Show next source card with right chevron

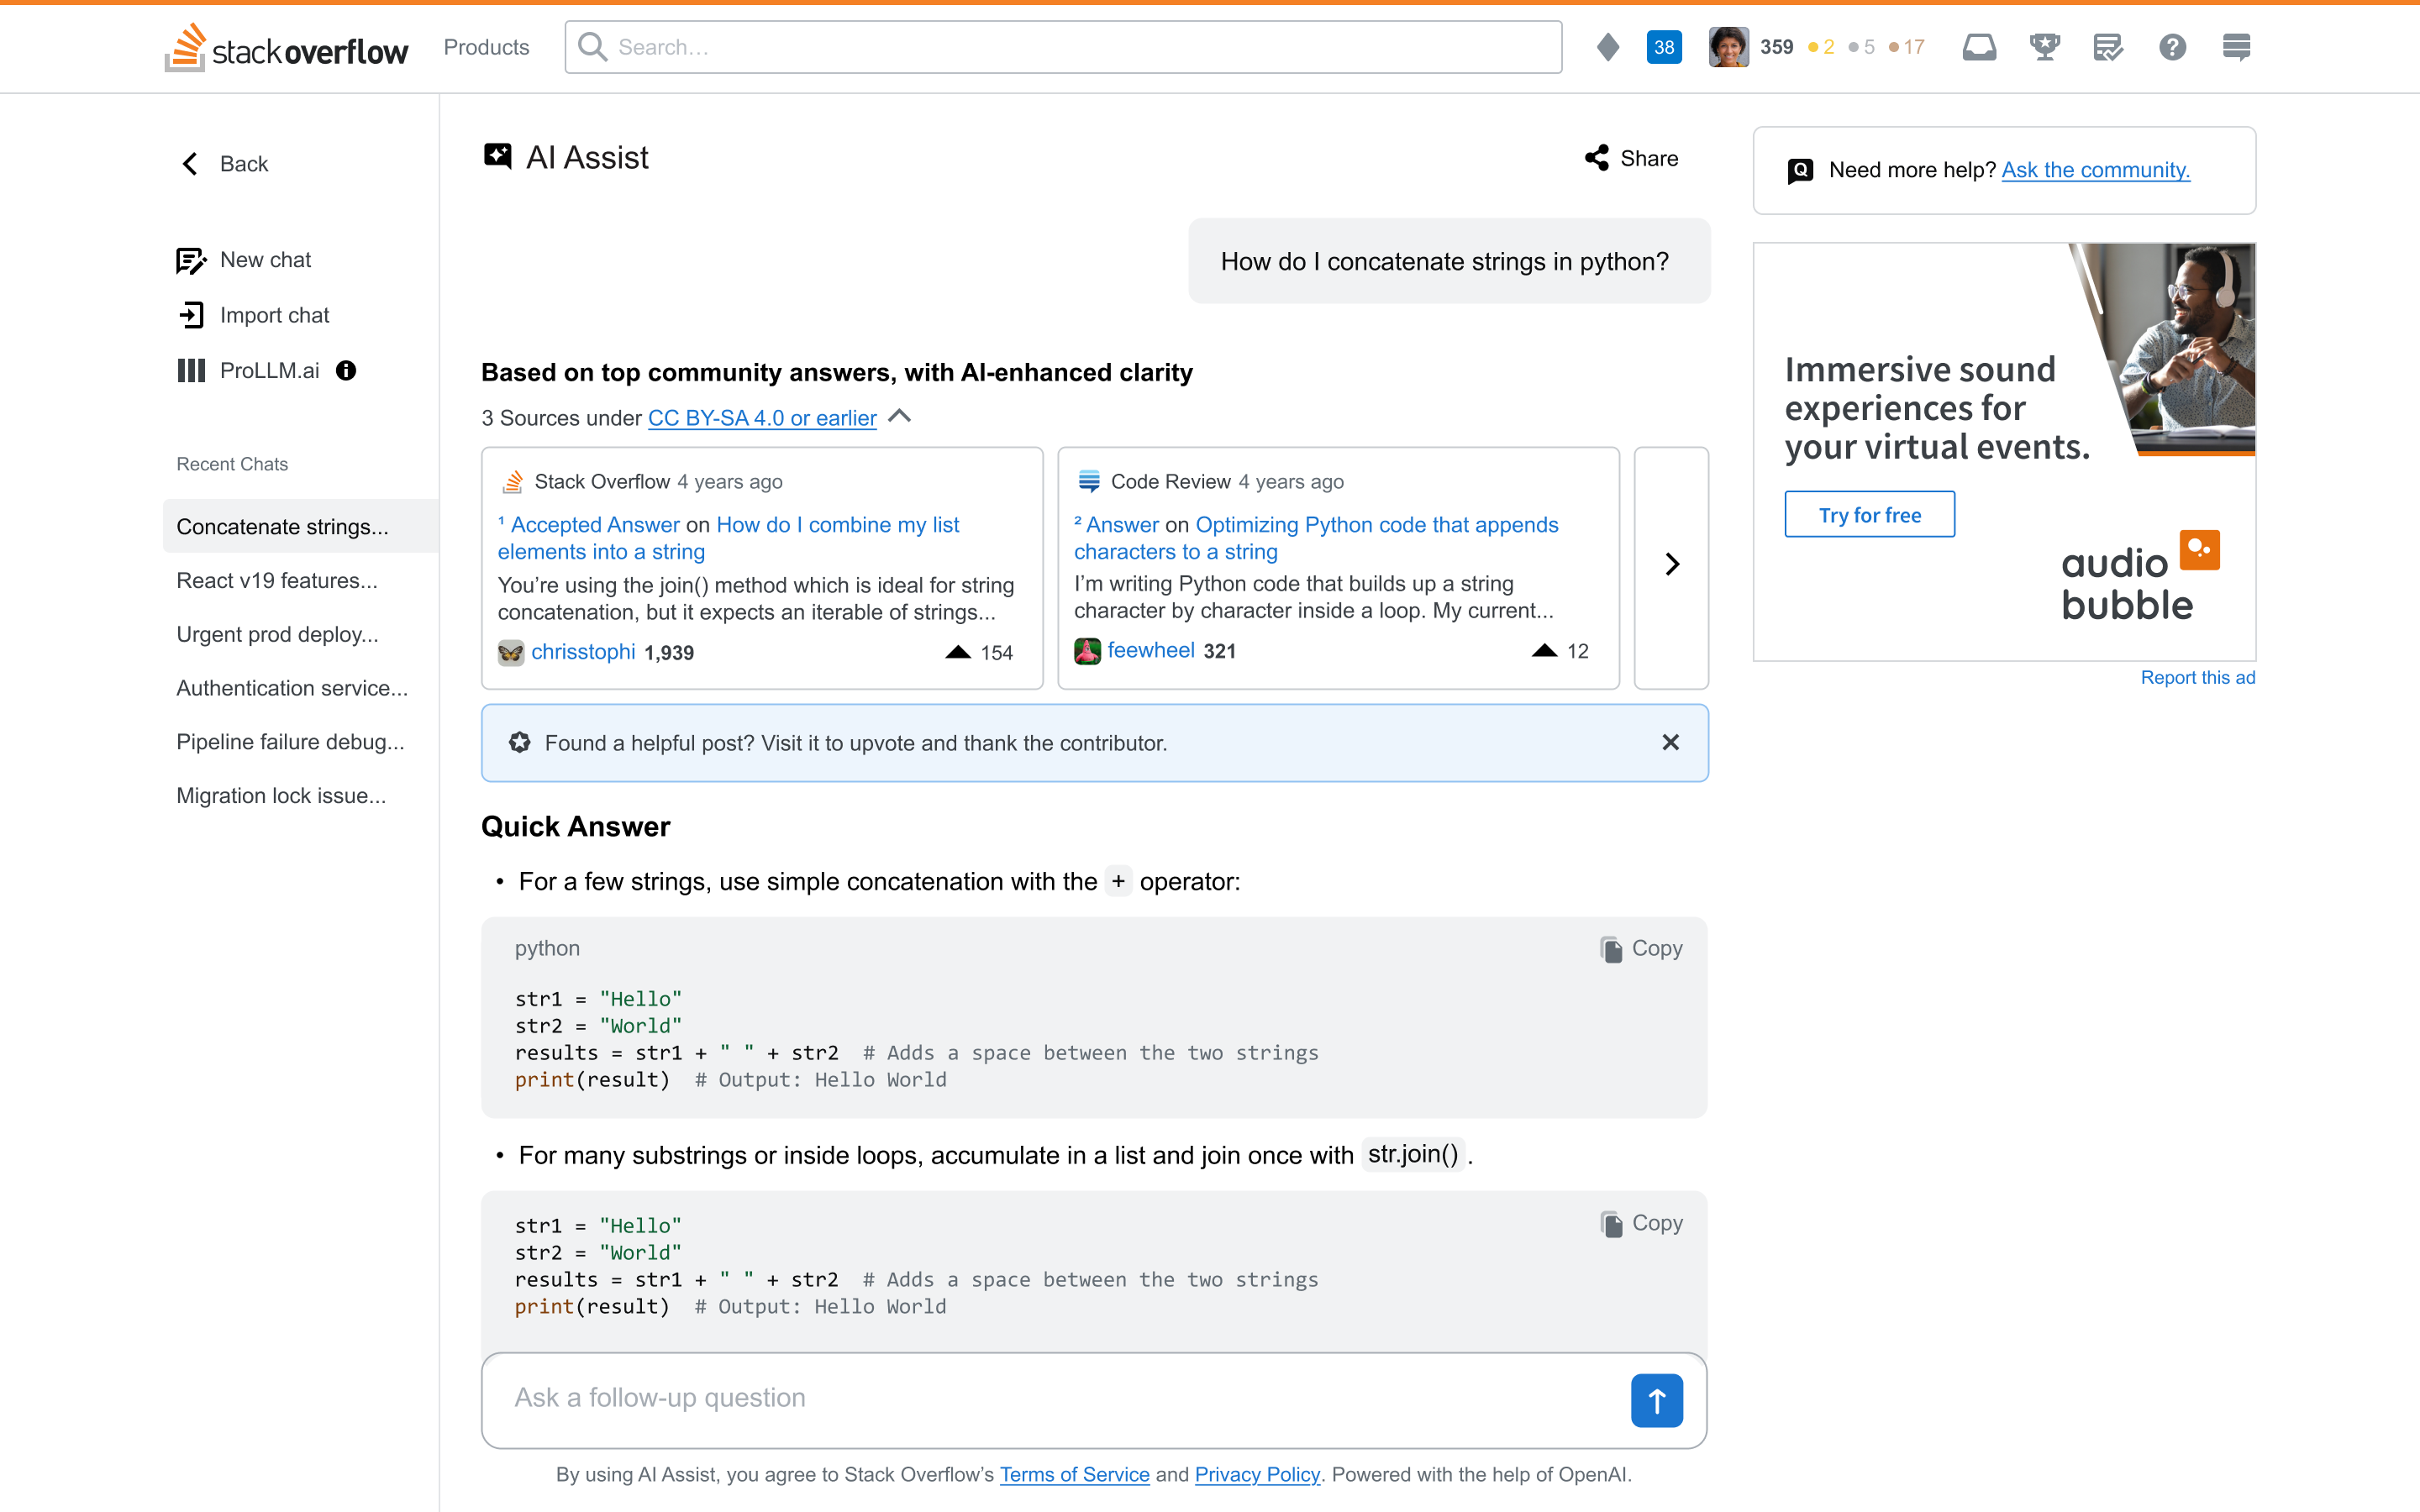1671,565
